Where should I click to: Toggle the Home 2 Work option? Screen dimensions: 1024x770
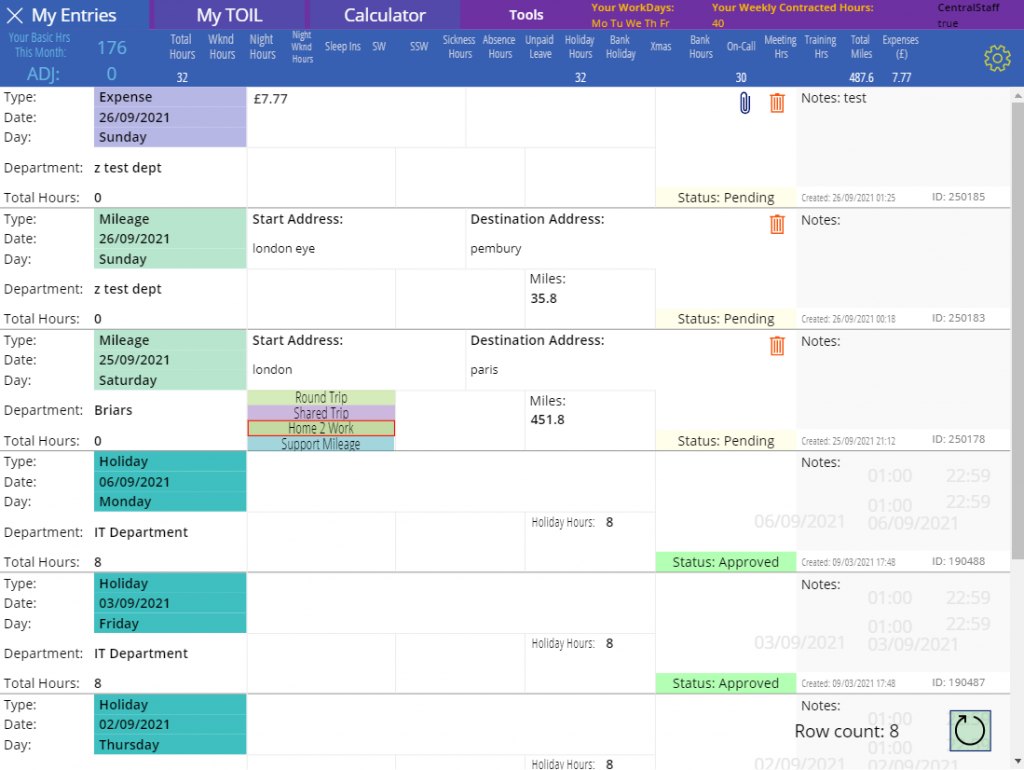[x=321, y=428]
